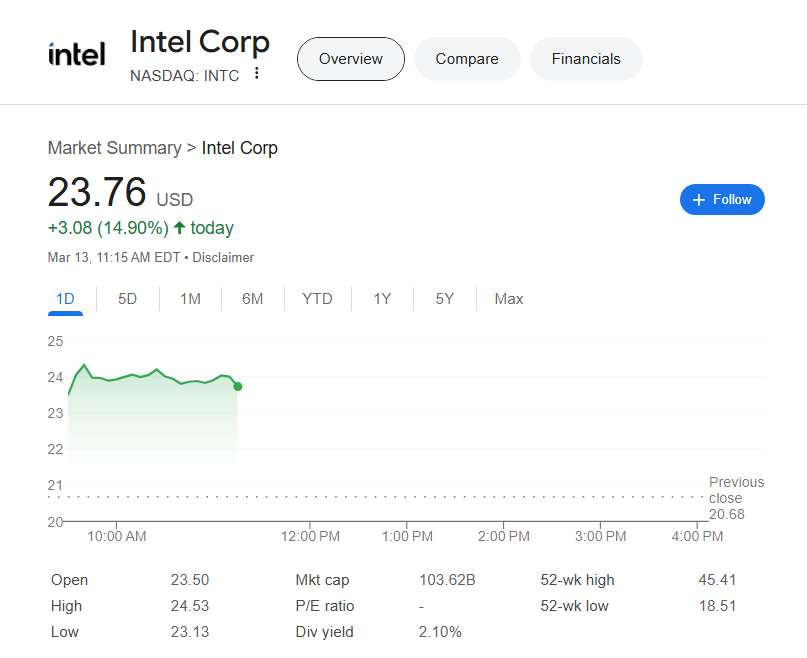Select the 1D chart range
The image size is (807, 658).
coord(65,299)
